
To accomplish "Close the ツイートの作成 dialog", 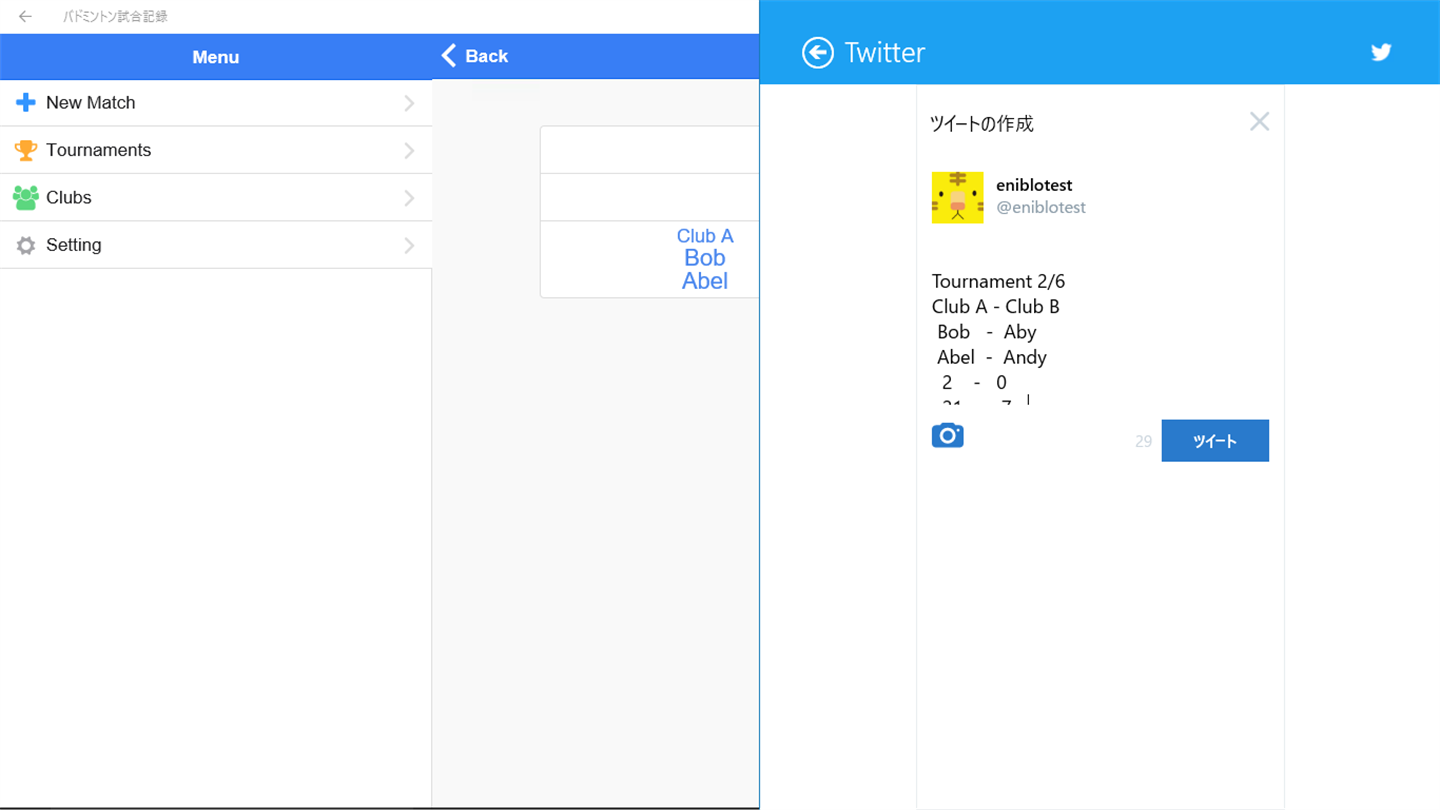I will (1259, 122).
